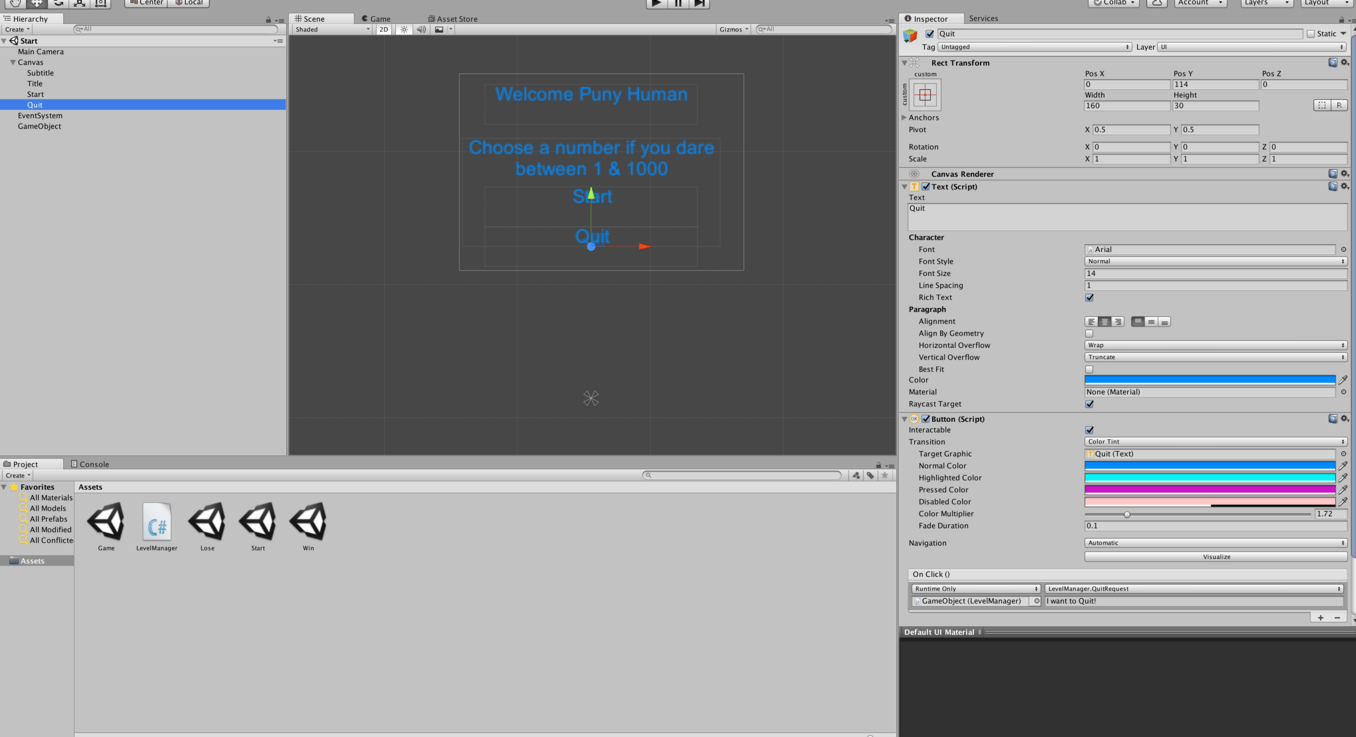This screenshot has height=737, width=1356.
Task: Switch to the Game tab
Action: tap(378, 17)
